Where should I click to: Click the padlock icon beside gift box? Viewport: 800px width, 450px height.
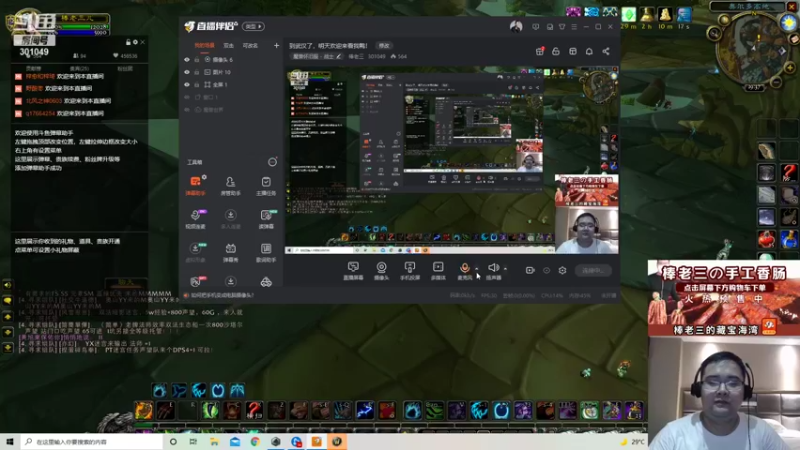(x=556, y=51)
